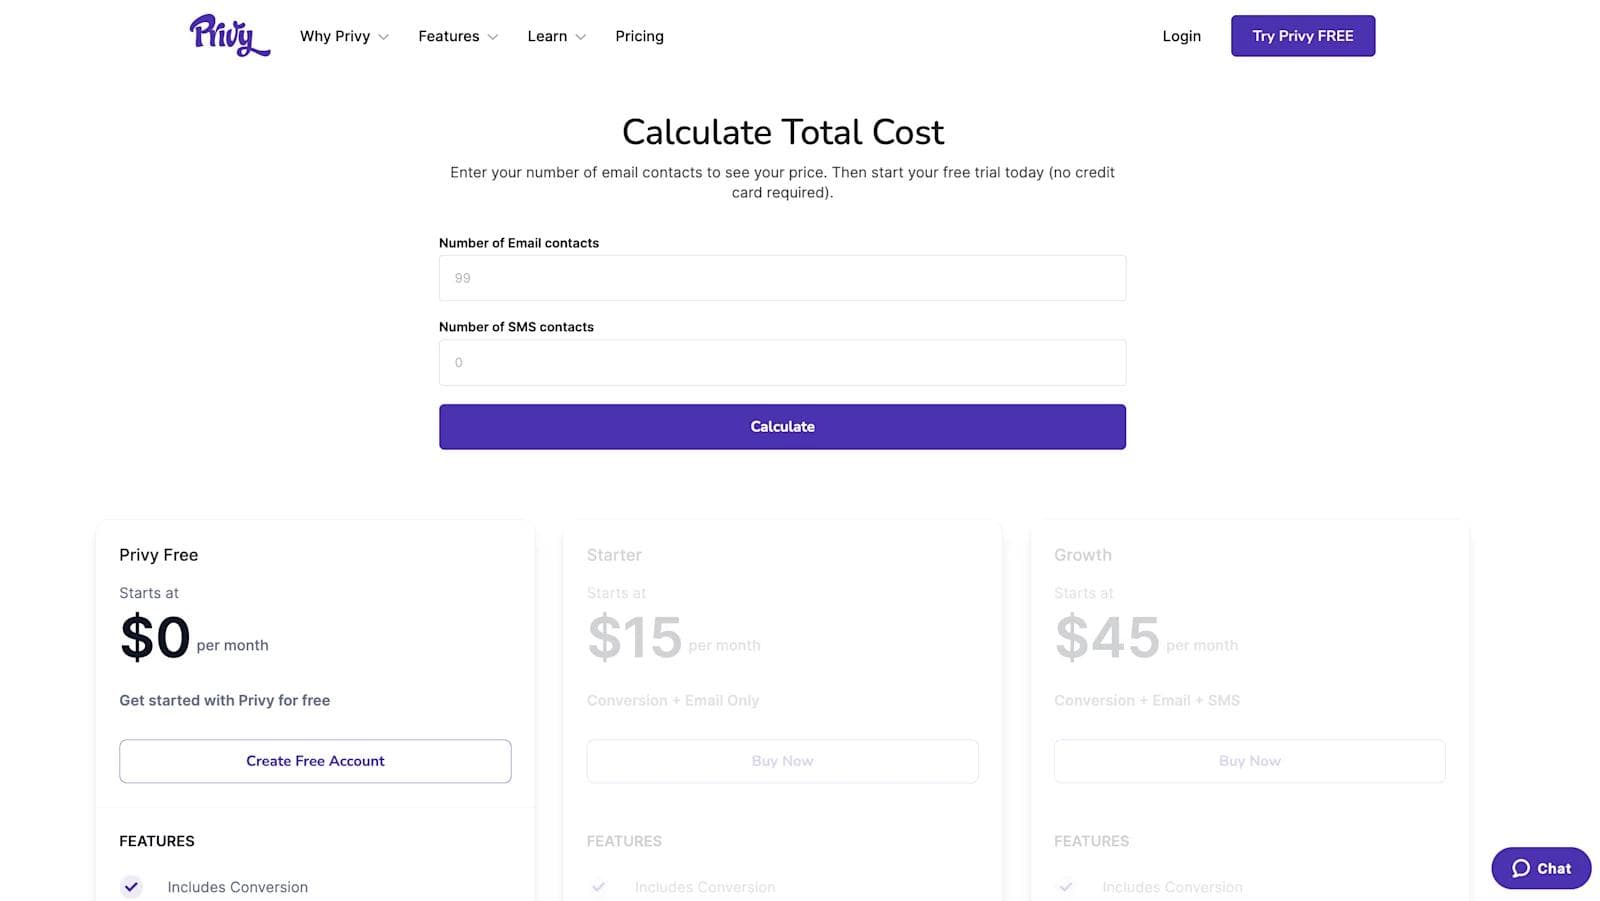The height and width of the screenshot is (901, 1600).
Task: Click the Number of SMS contacts field
Action: 782,362
